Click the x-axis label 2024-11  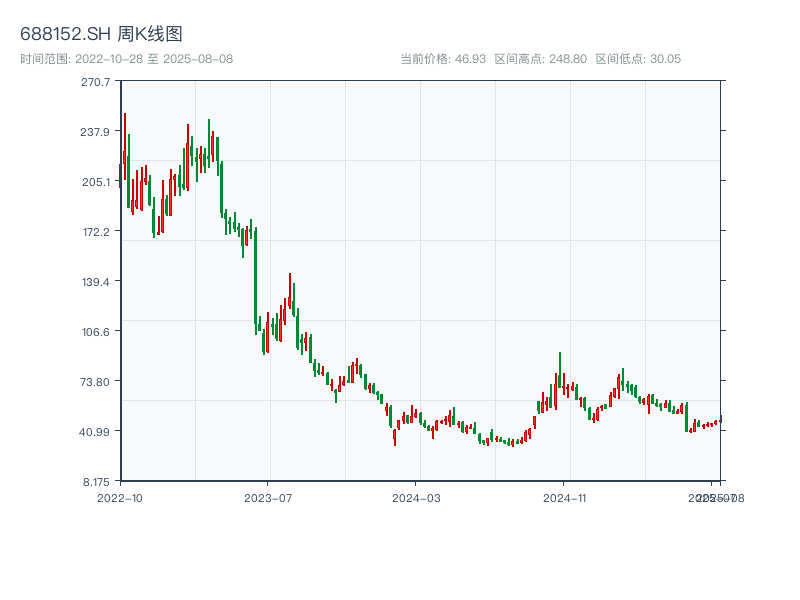click(x=564, y=498)
